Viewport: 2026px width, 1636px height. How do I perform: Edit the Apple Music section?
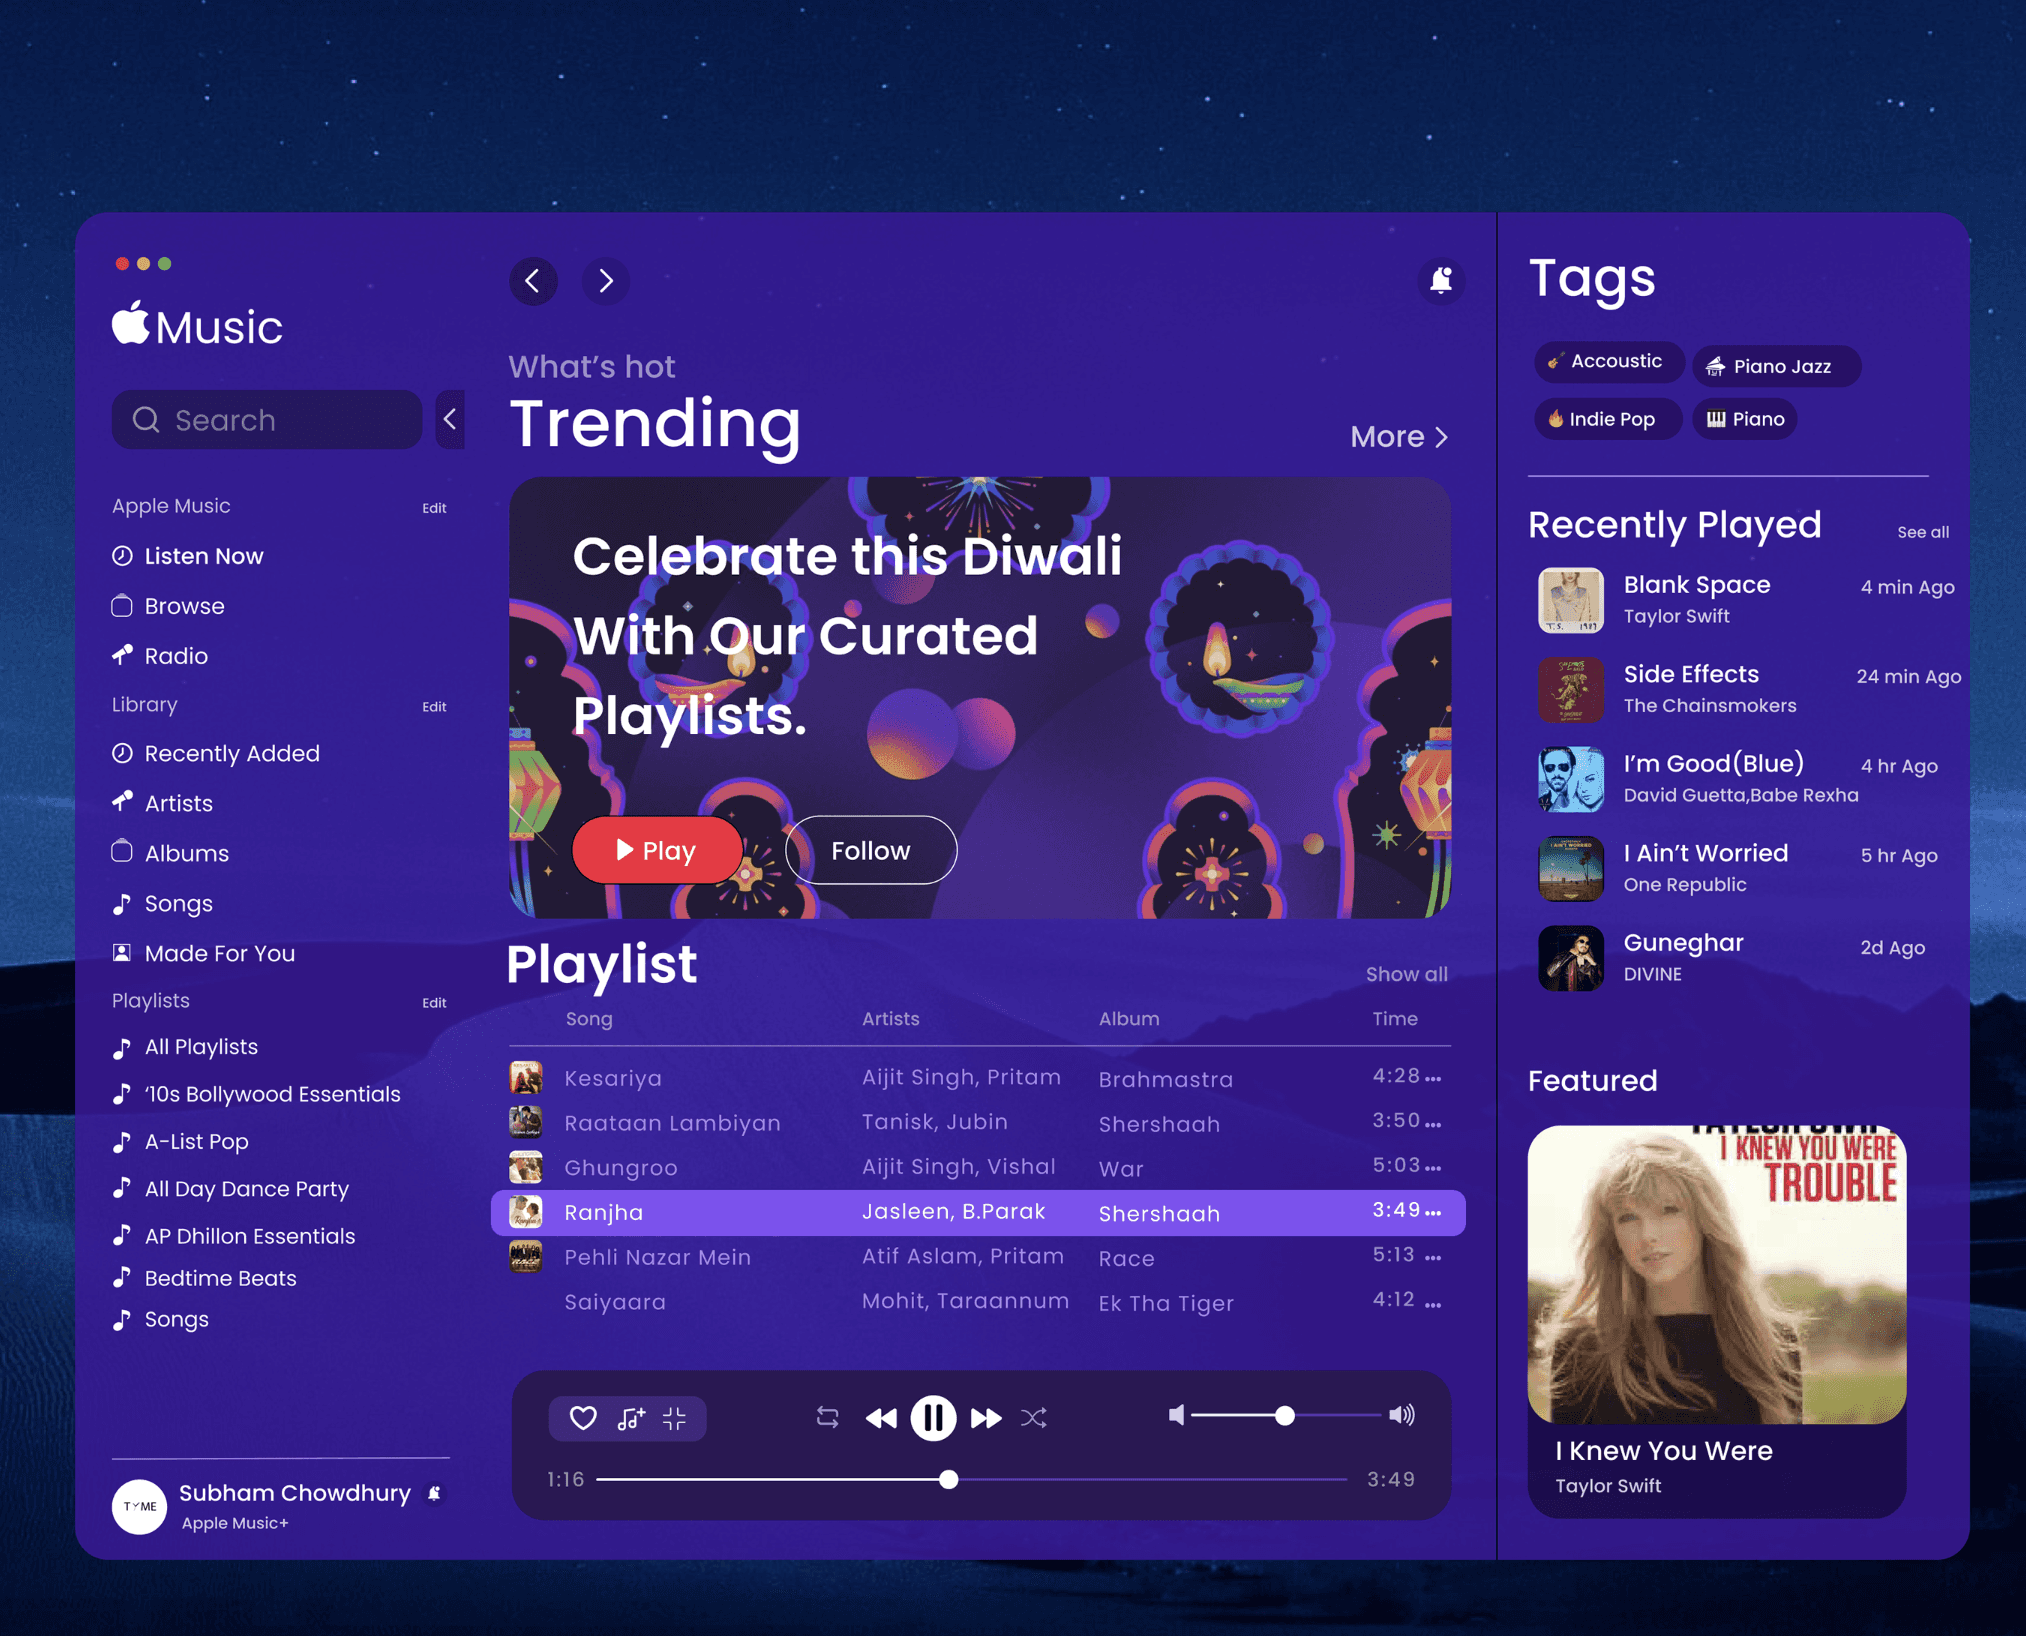[x=434, y=508]
